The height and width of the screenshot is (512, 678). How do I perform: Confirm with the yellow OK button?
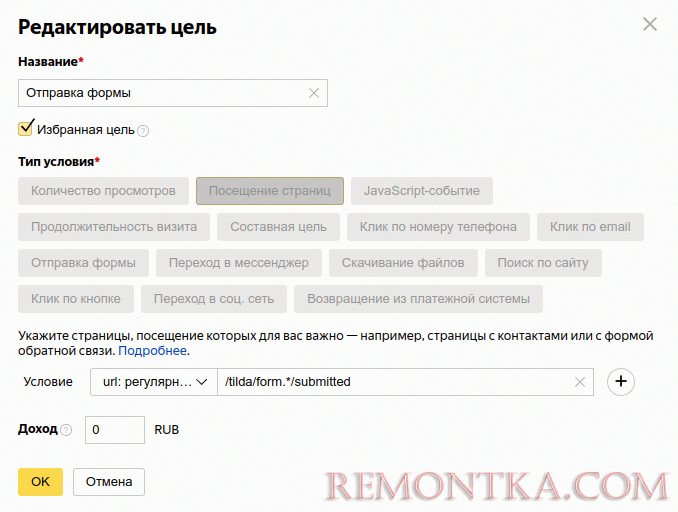click(x=40, y=482)
